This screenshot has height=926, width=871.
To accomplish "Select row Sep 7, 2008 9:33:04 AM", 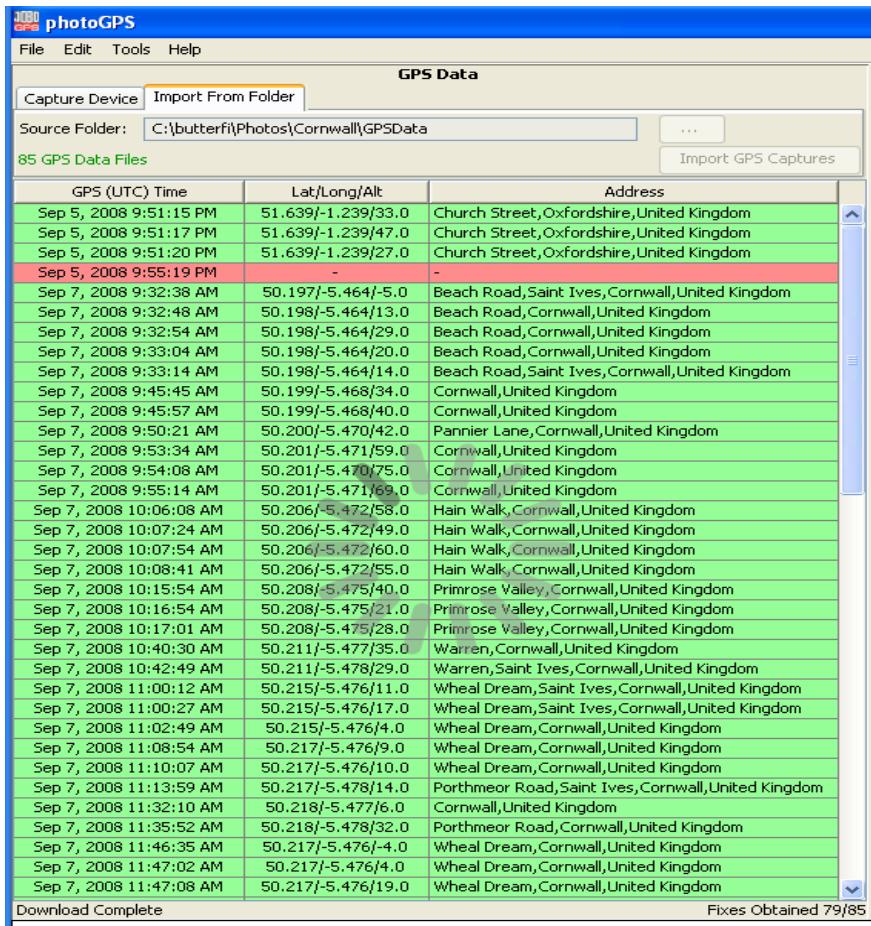I will pos(426,352).
